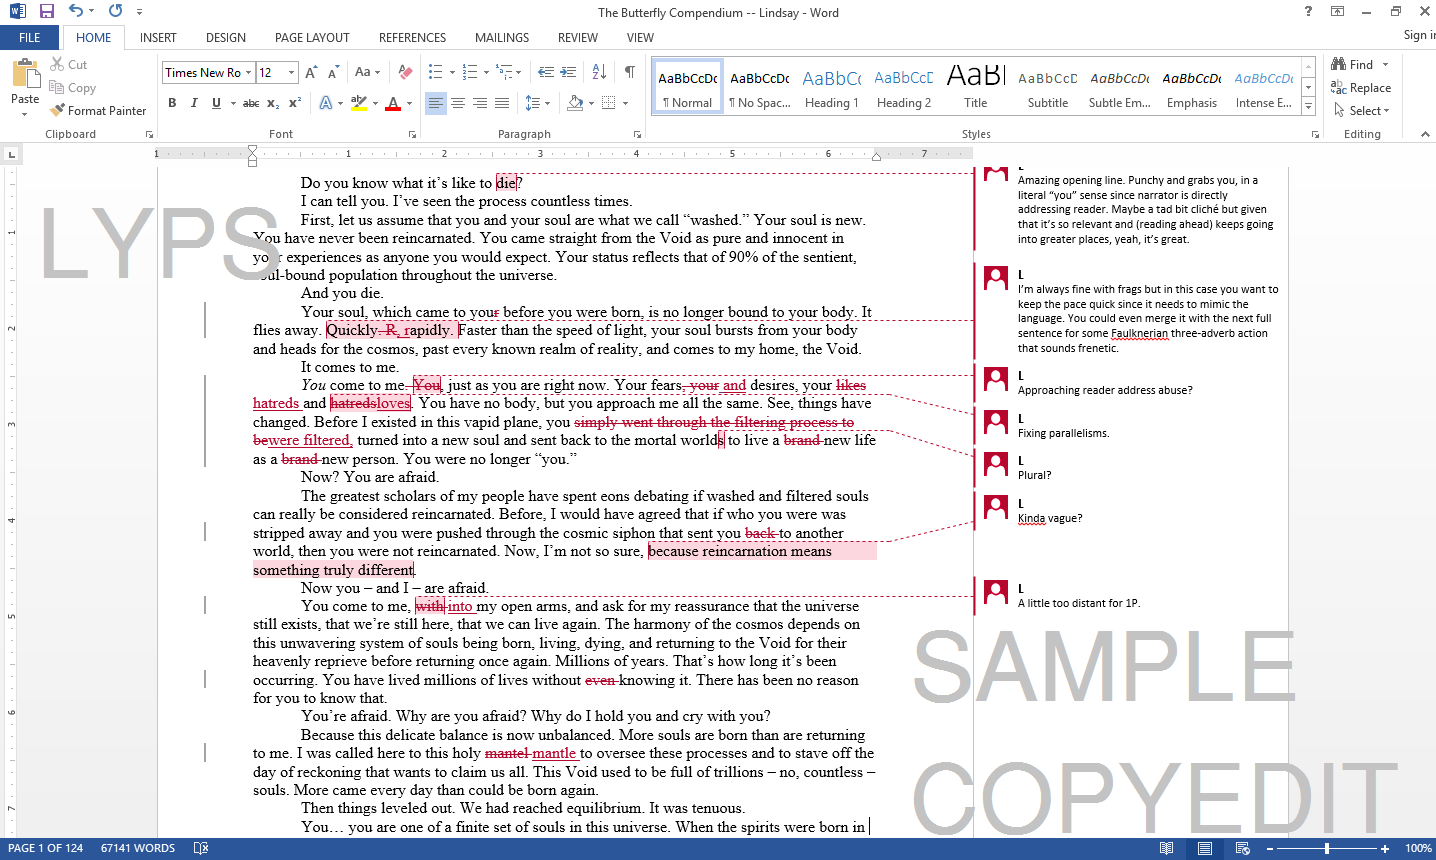The height and width of the screenshot is (860, 1436).
Task: Toggle Italic formatting
Action: pos(194,103)
